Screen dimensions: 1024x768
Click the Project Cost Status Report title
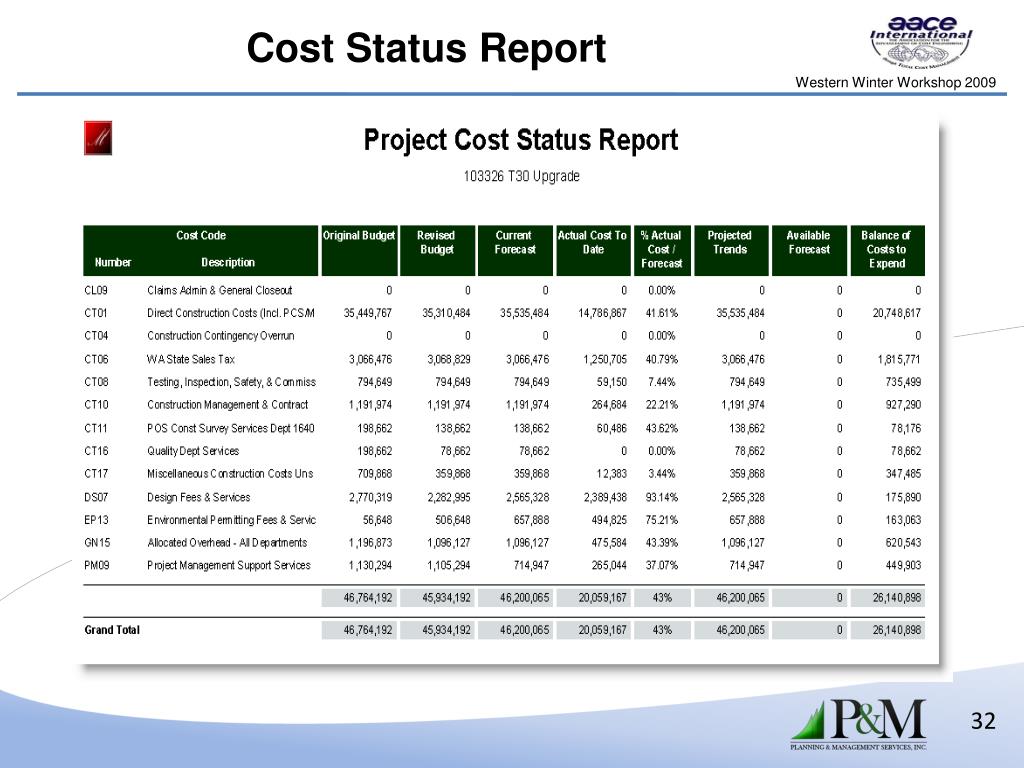click(520, 140)
